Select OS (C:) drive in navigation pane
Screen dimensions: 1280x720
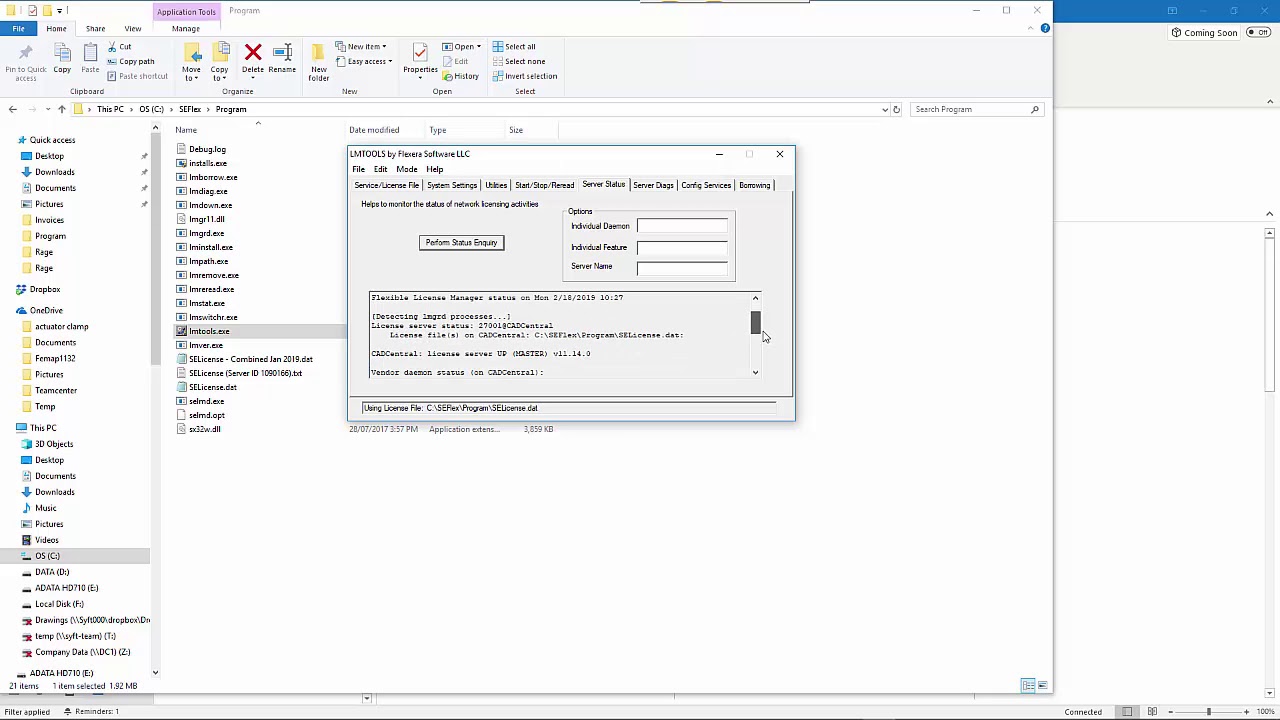pyautogui.click(x=47, y=556)
